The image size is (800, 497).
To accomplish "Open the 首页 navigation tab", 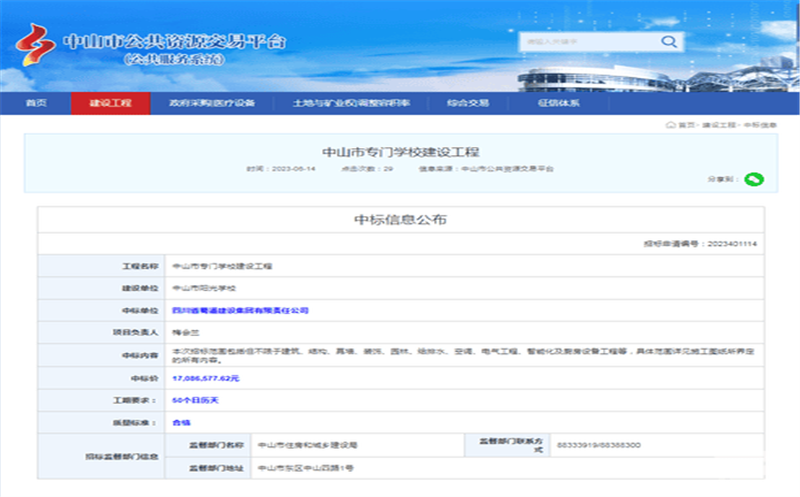I will (36, 103).
